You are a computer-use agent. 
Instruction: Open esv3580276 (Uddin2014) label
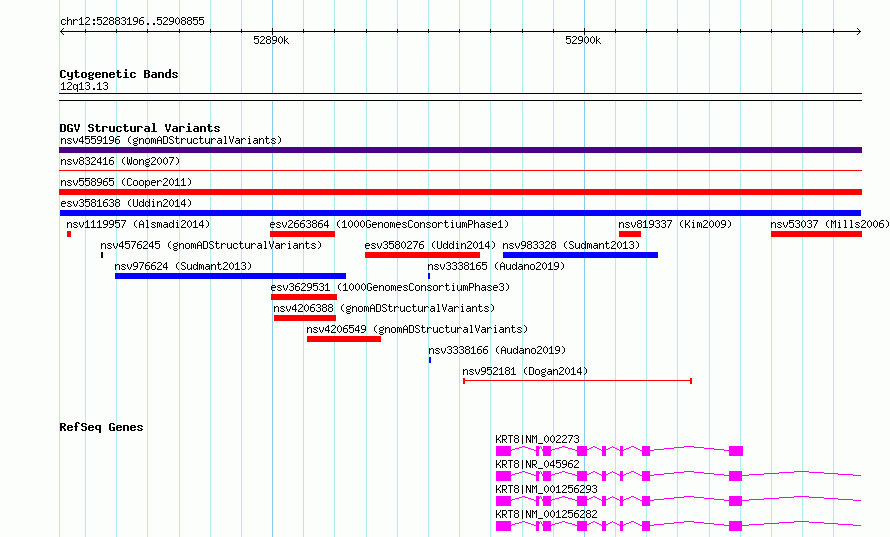point(430,245)
